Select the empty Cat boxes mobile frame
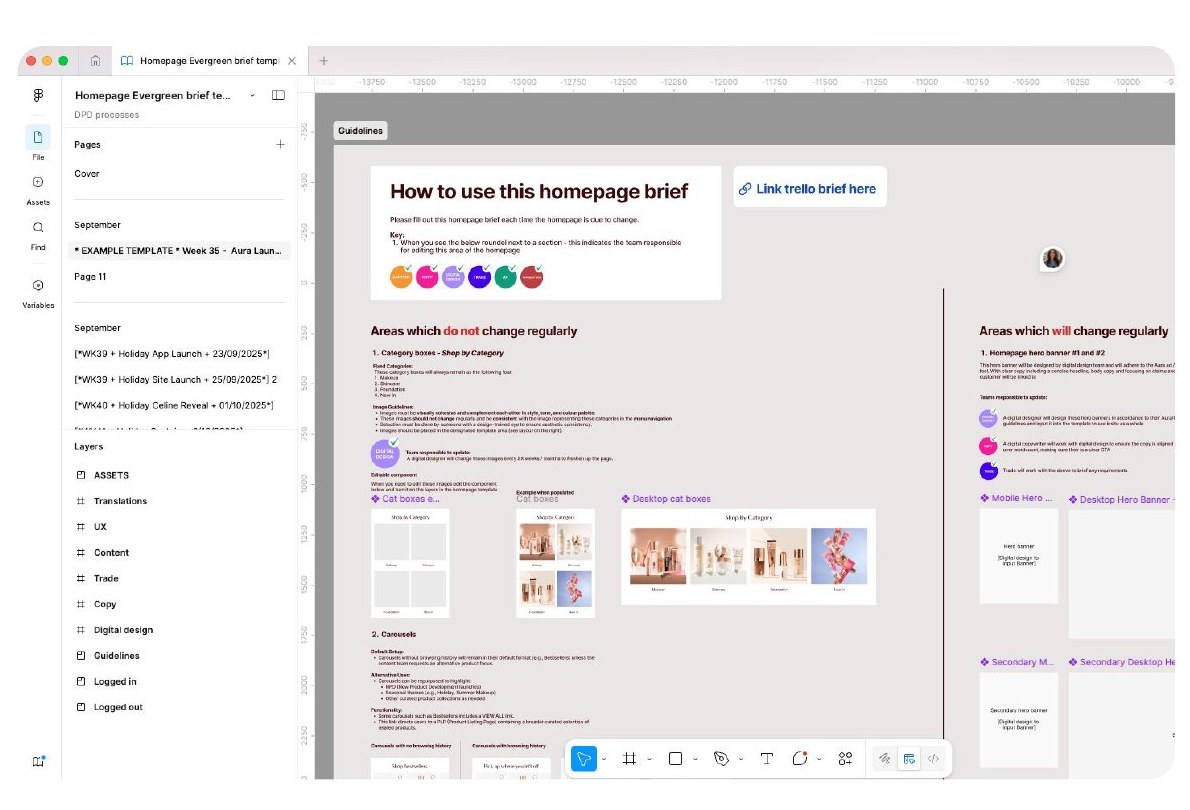 pos(410,563)
